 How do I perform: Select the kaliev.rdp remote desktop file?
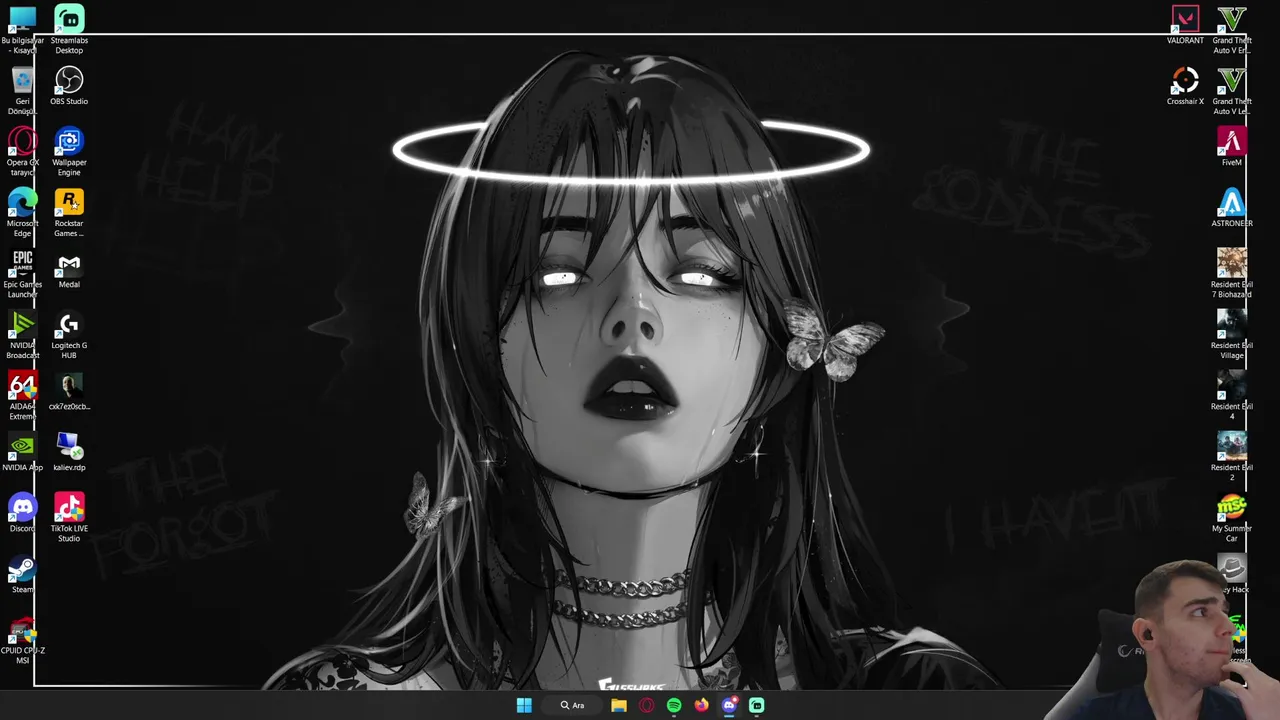tap(69, 446)
